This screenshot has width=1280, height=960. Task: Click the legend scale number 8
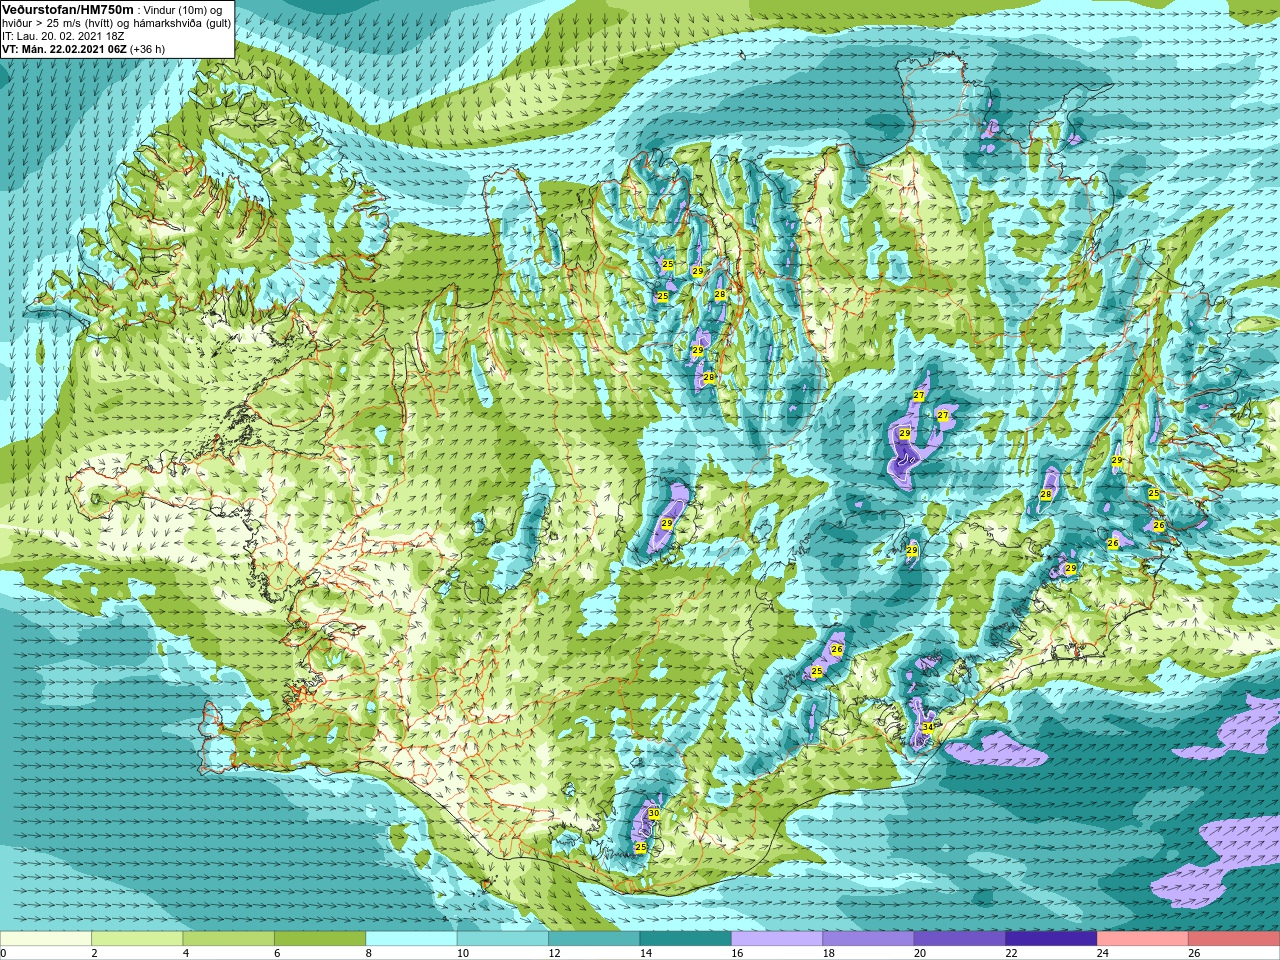click(x=369, y=953)
